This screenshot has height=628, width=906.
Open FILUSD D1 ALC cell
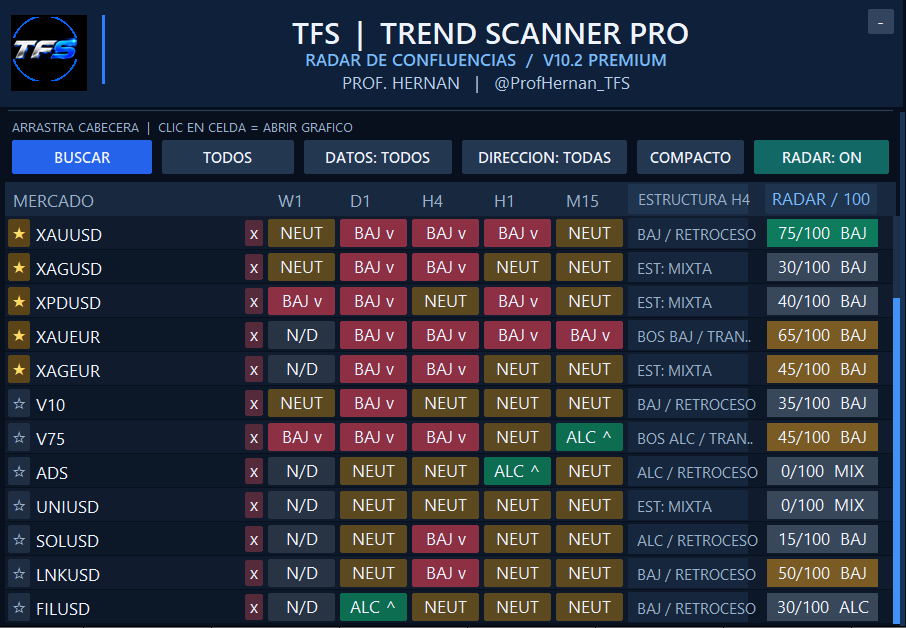pyautogui.click(x=373, y=608)
